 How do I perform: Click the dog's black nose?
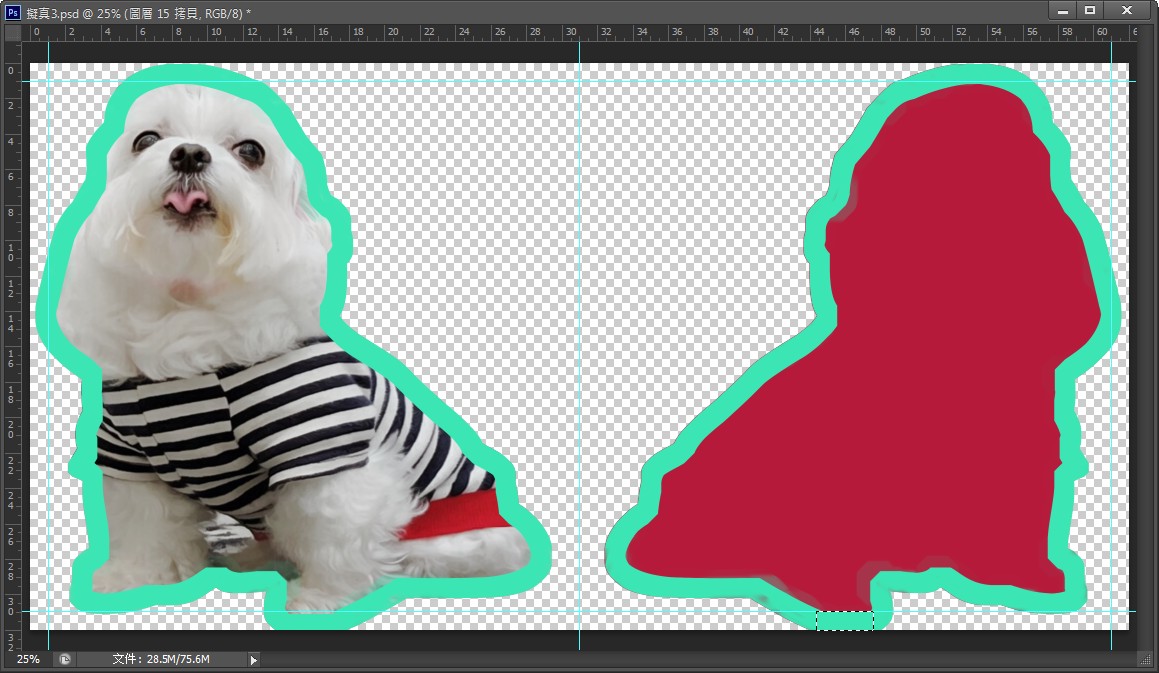pyautogui.click(x=188, y=156)
